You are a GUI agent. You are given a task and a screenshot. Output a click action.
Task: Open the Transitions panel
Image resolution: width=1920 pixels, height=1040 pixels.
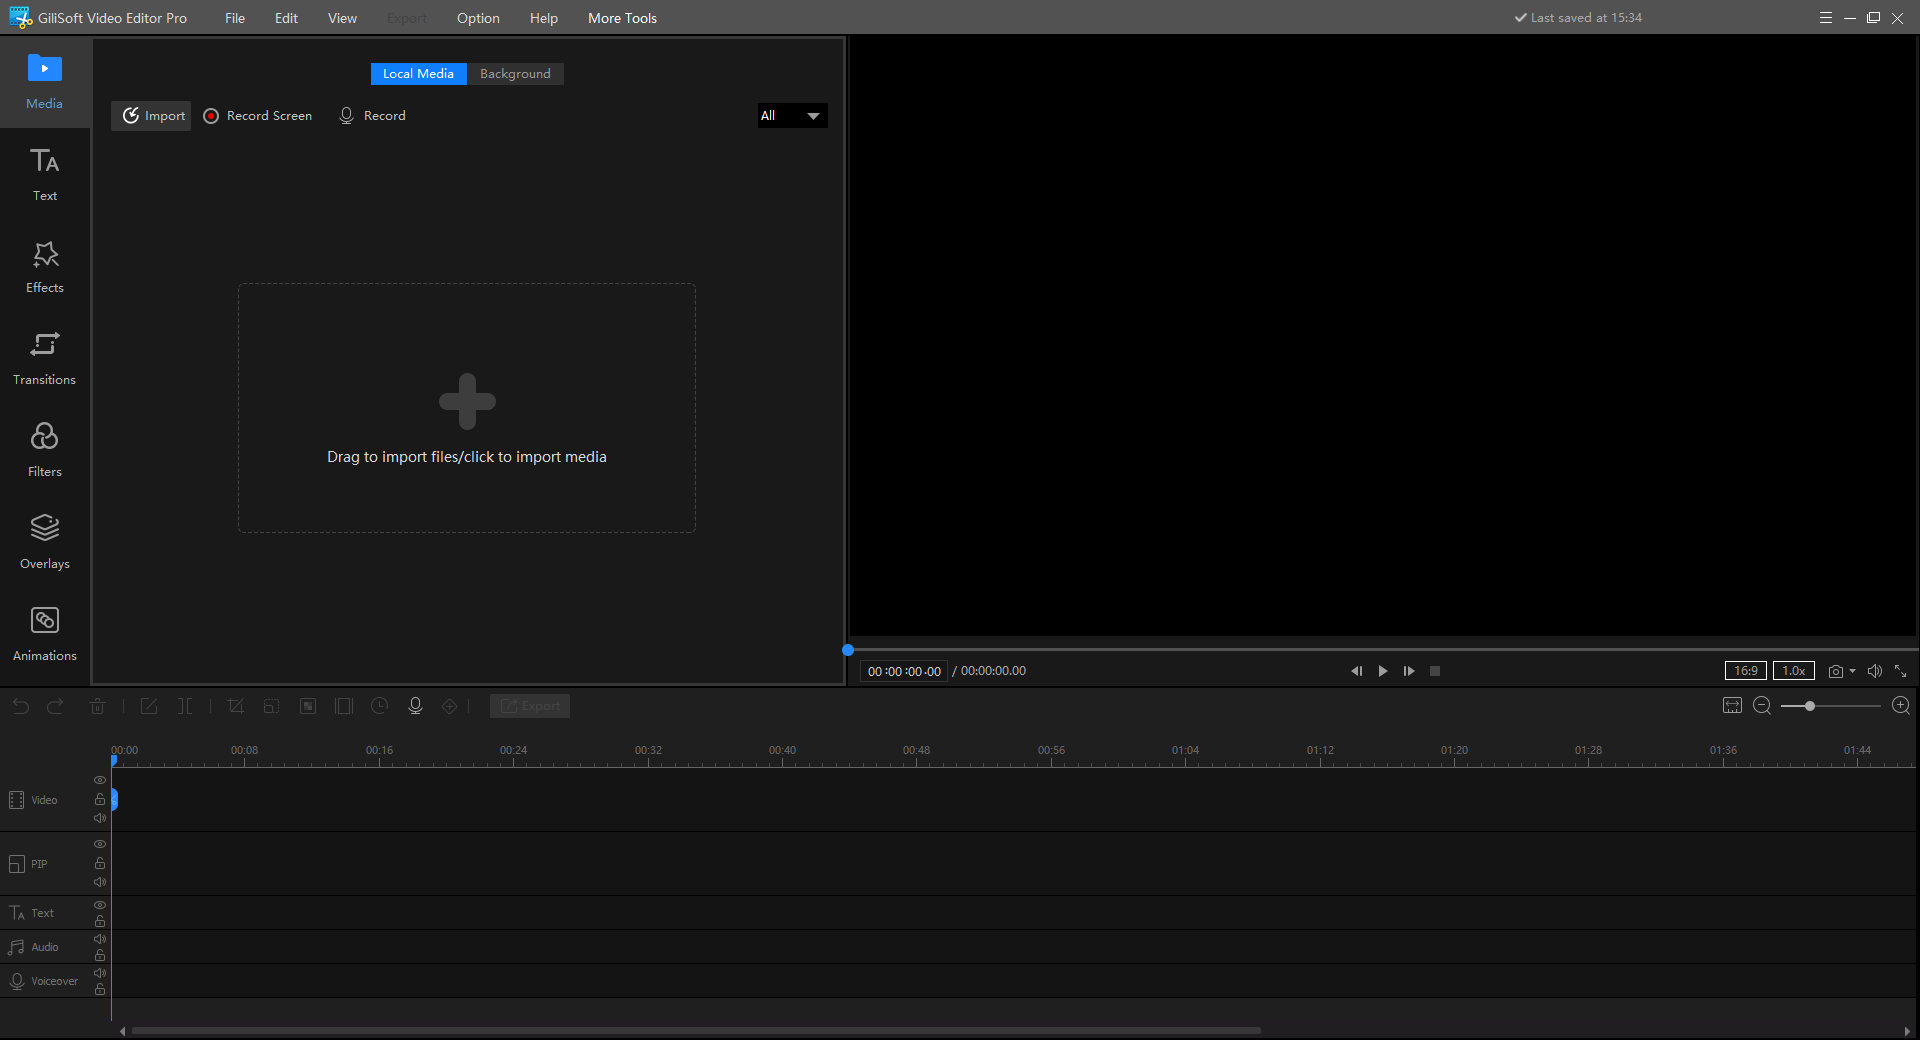[44, 358]
